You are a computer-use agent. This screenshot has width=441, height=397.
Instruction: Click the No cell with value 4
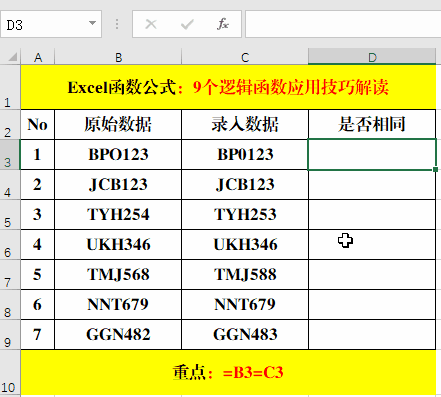[x=38, y=244]
